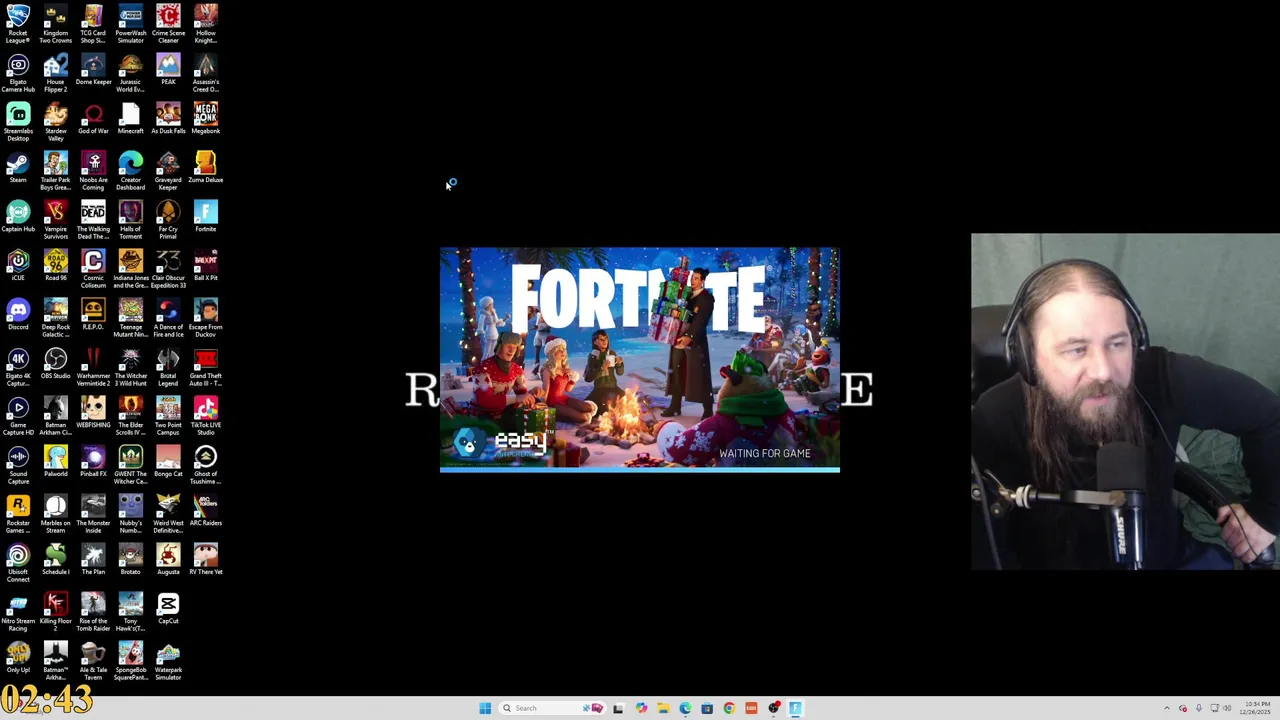Click the Palworld desktop icon
Image resolution: width=1280 pixels, height=720 pixels.
(56, 461)
